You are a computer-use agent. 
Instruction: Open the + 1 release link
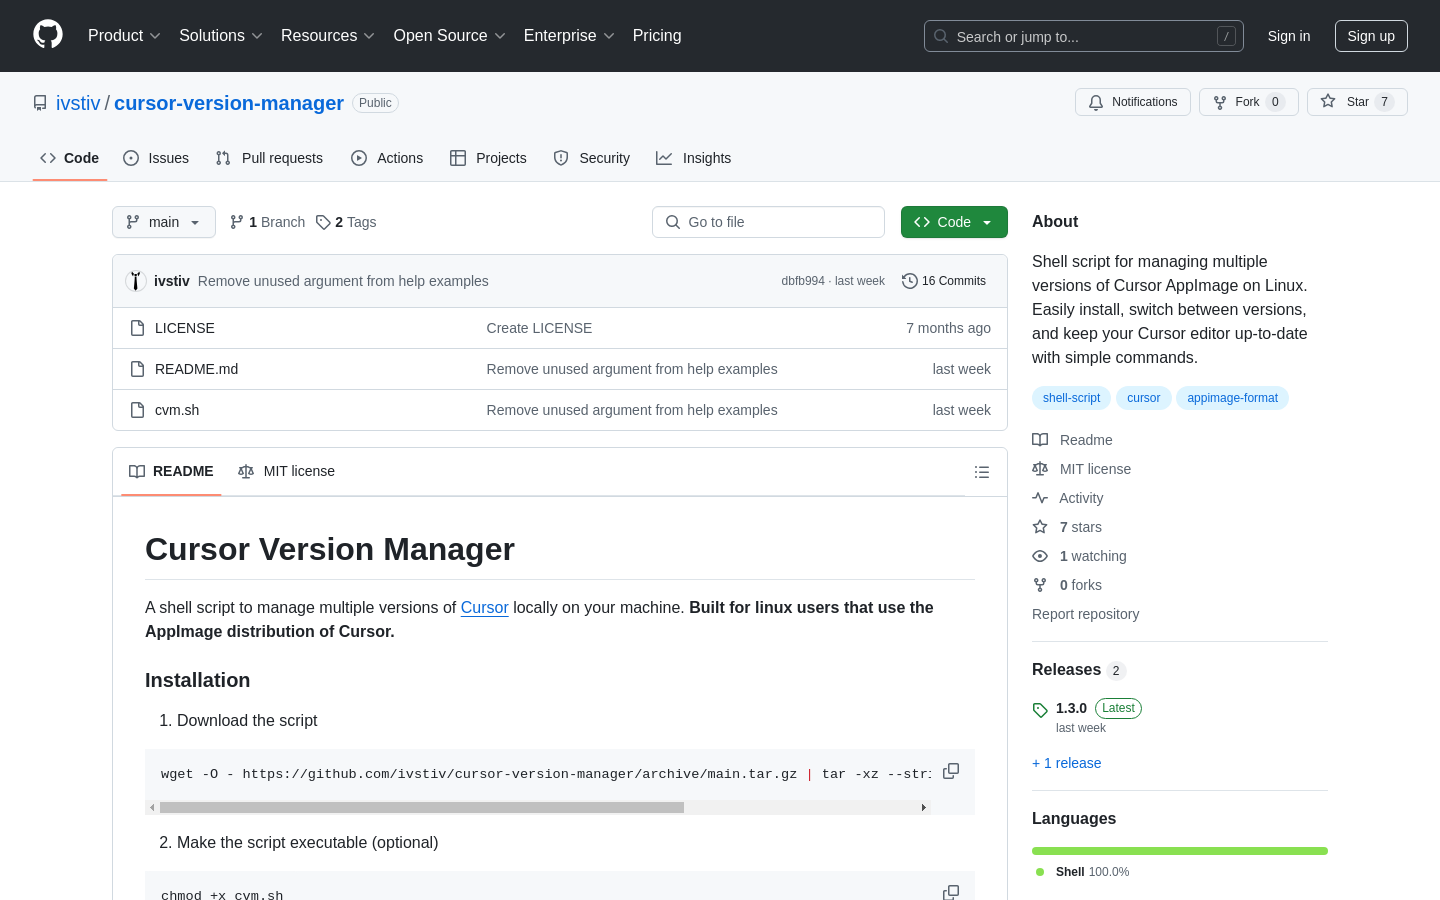pos(1066,763)
